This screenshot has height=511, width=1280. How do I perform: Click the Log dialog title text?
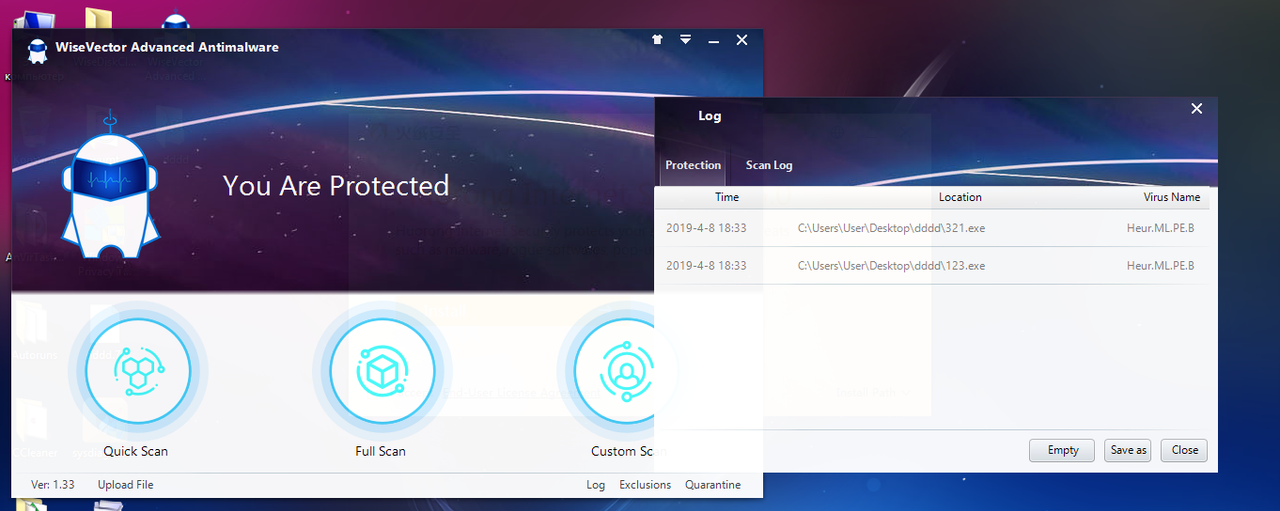(709, 116)
